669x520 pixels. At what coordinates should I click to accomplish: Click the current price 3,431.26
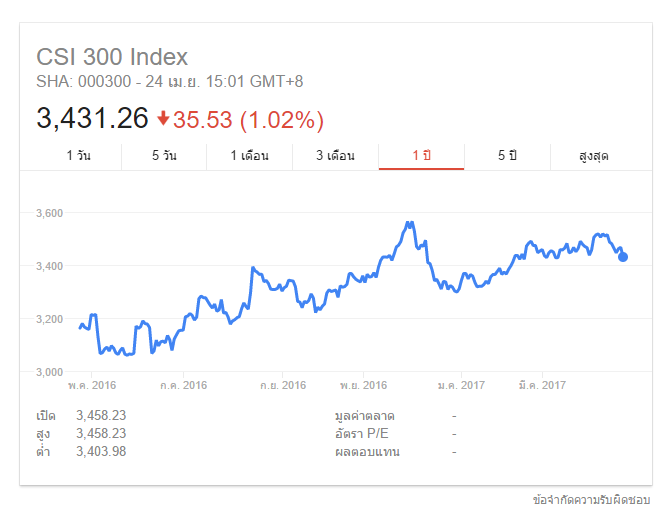92,120
